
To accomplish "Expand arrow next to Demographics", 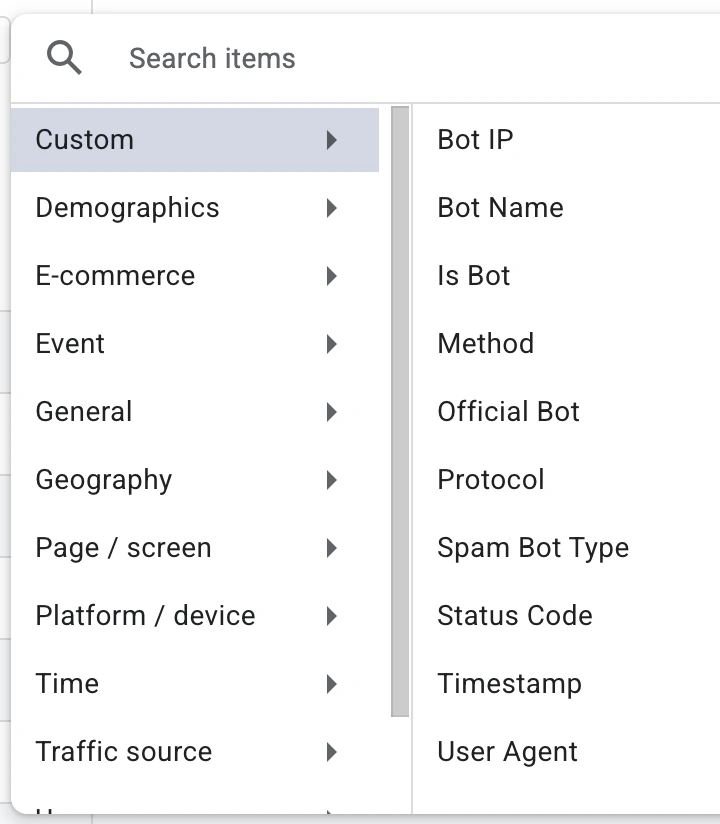I will click(332, 208).
